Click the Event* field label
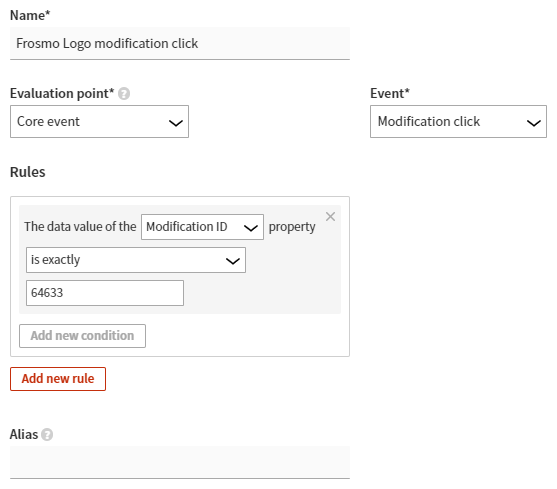 (x=390, y=93)
